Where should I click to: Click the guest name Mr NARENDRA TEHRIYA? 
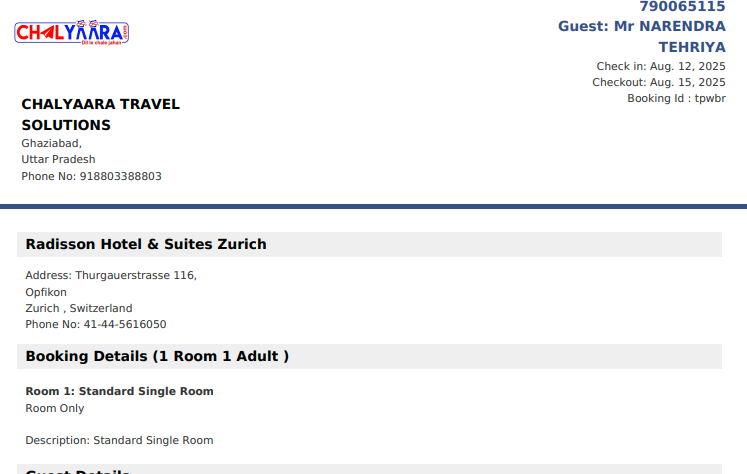tap(642, 37)
